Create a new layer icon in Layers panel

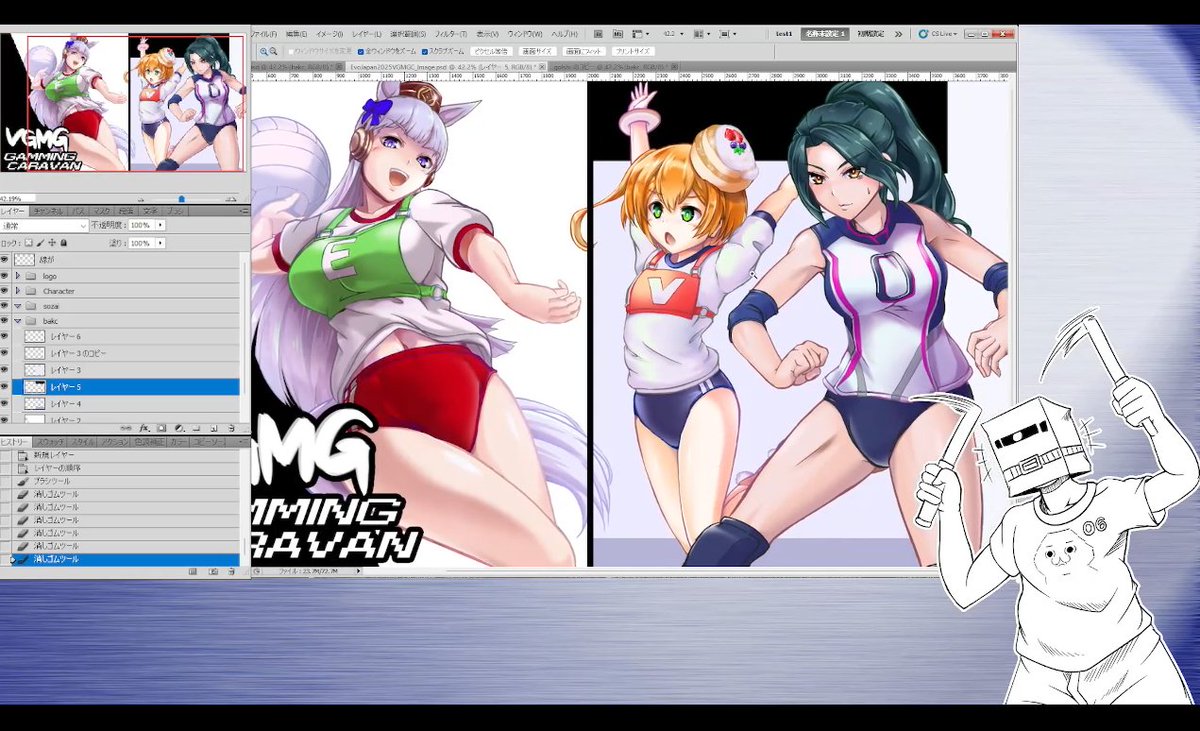(212, 427)
